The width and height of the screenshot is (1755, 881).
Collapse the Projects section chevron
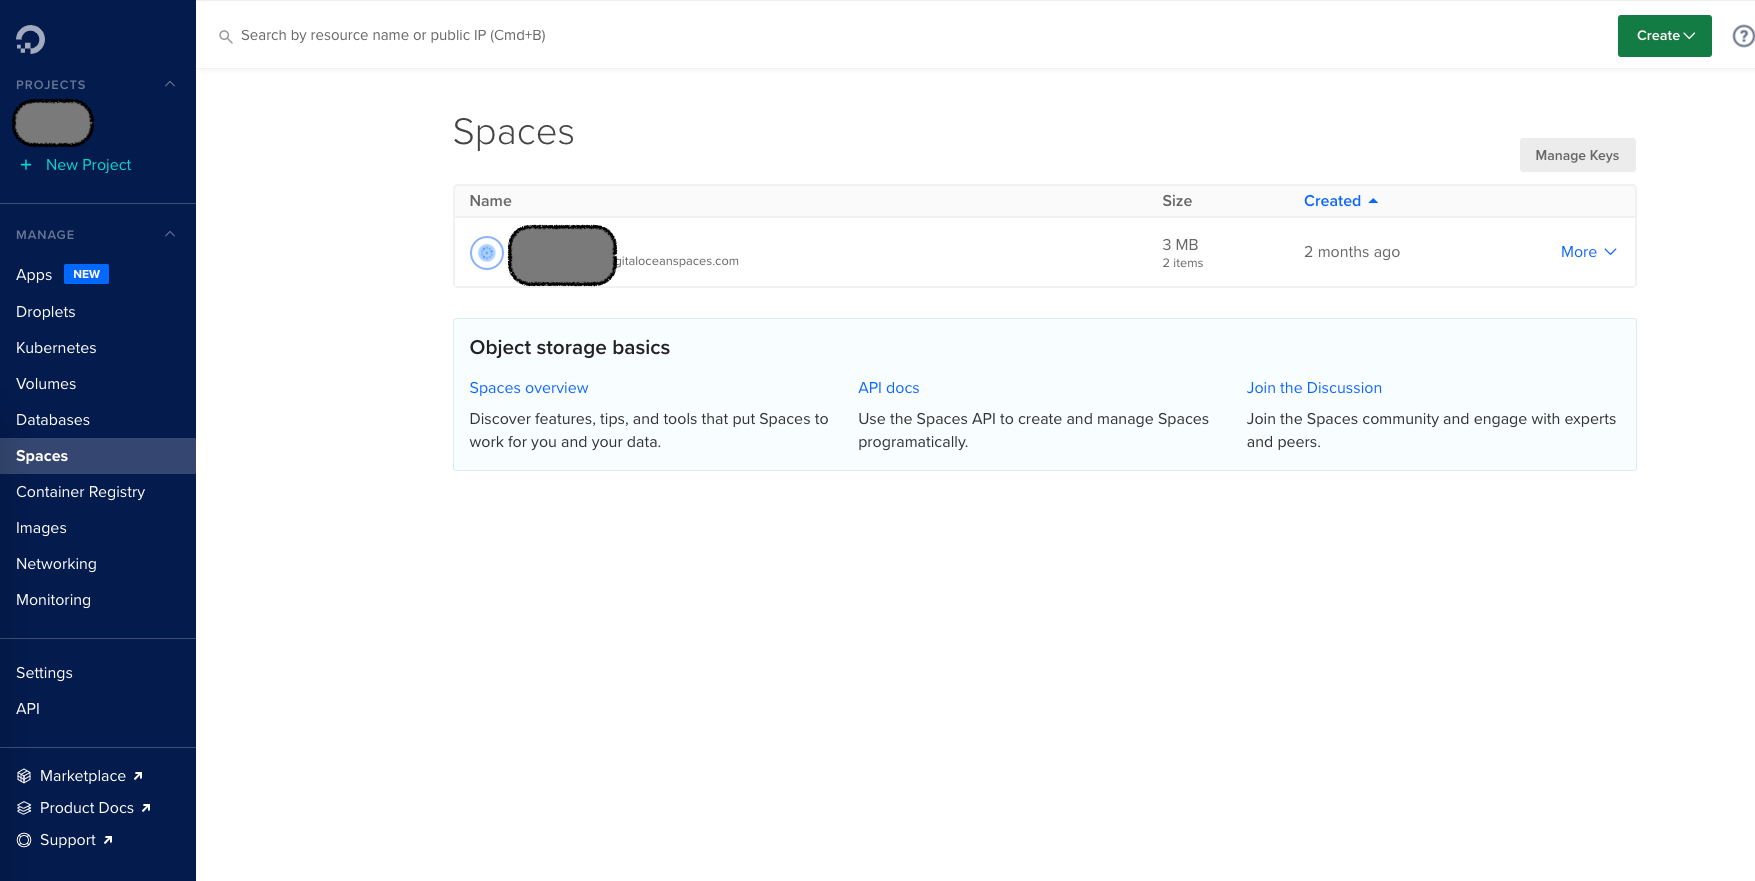click(x=170, y=84)
